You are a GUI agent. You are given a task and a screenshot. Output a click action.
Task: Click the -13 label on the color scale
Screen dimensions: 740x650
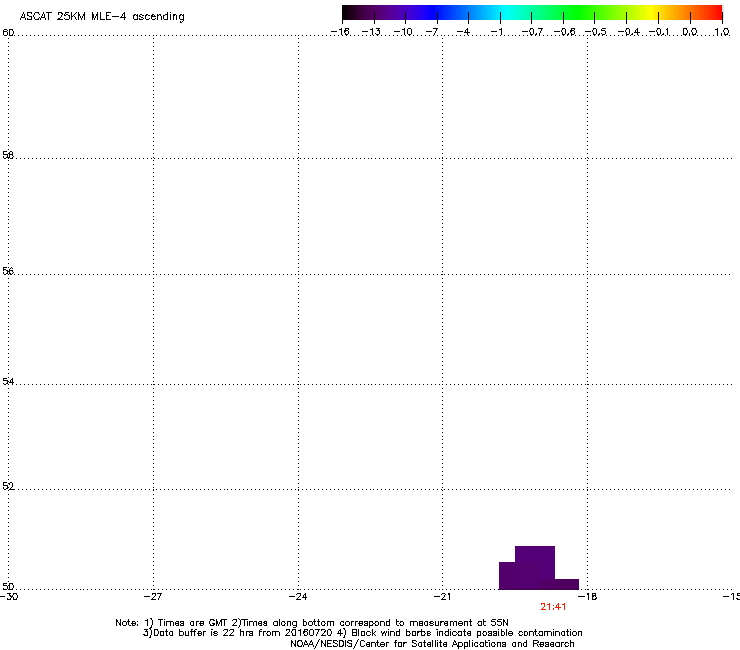[x=371, y=32]
